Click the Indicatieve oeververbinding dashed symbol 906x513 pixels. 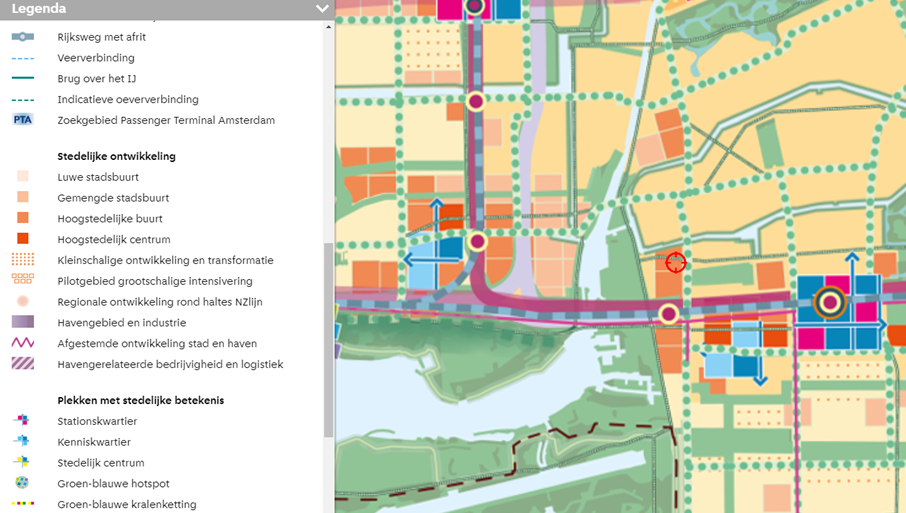[x=23, y=100]
